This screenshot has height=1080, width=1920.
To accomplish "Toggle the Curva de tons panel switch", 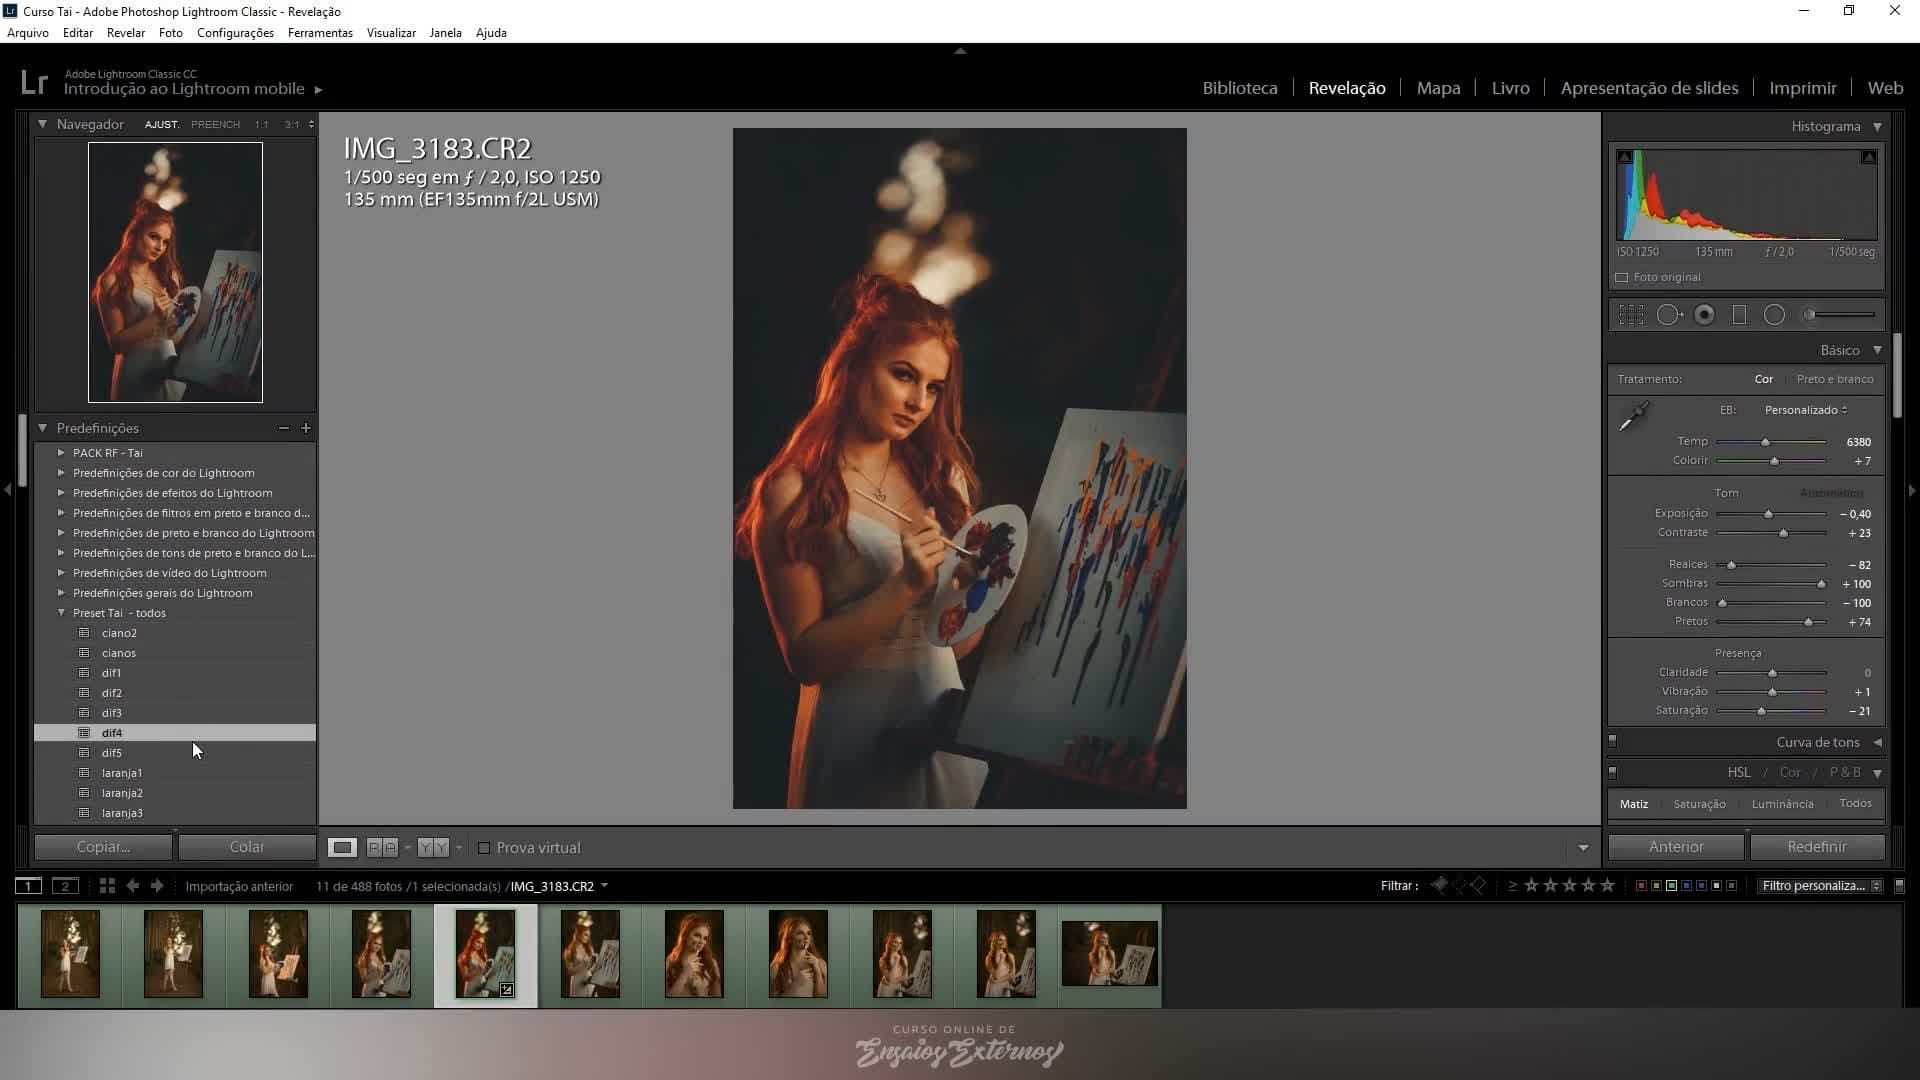I will point(1612,742).
